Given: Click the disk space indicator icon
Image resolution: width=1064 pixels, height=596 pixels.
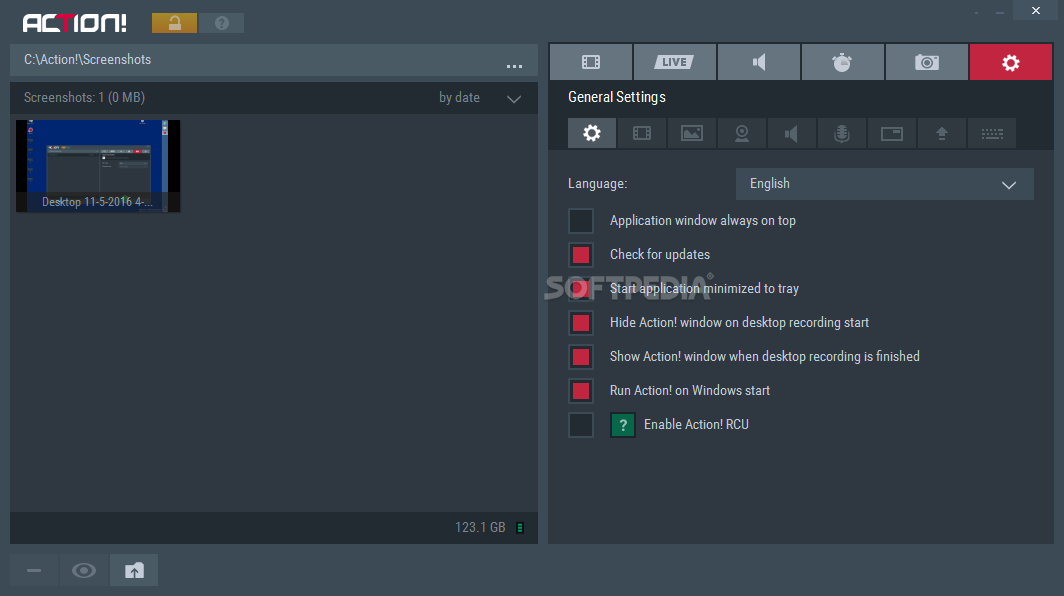Looking at the screenshot, I should click(520, 527).
